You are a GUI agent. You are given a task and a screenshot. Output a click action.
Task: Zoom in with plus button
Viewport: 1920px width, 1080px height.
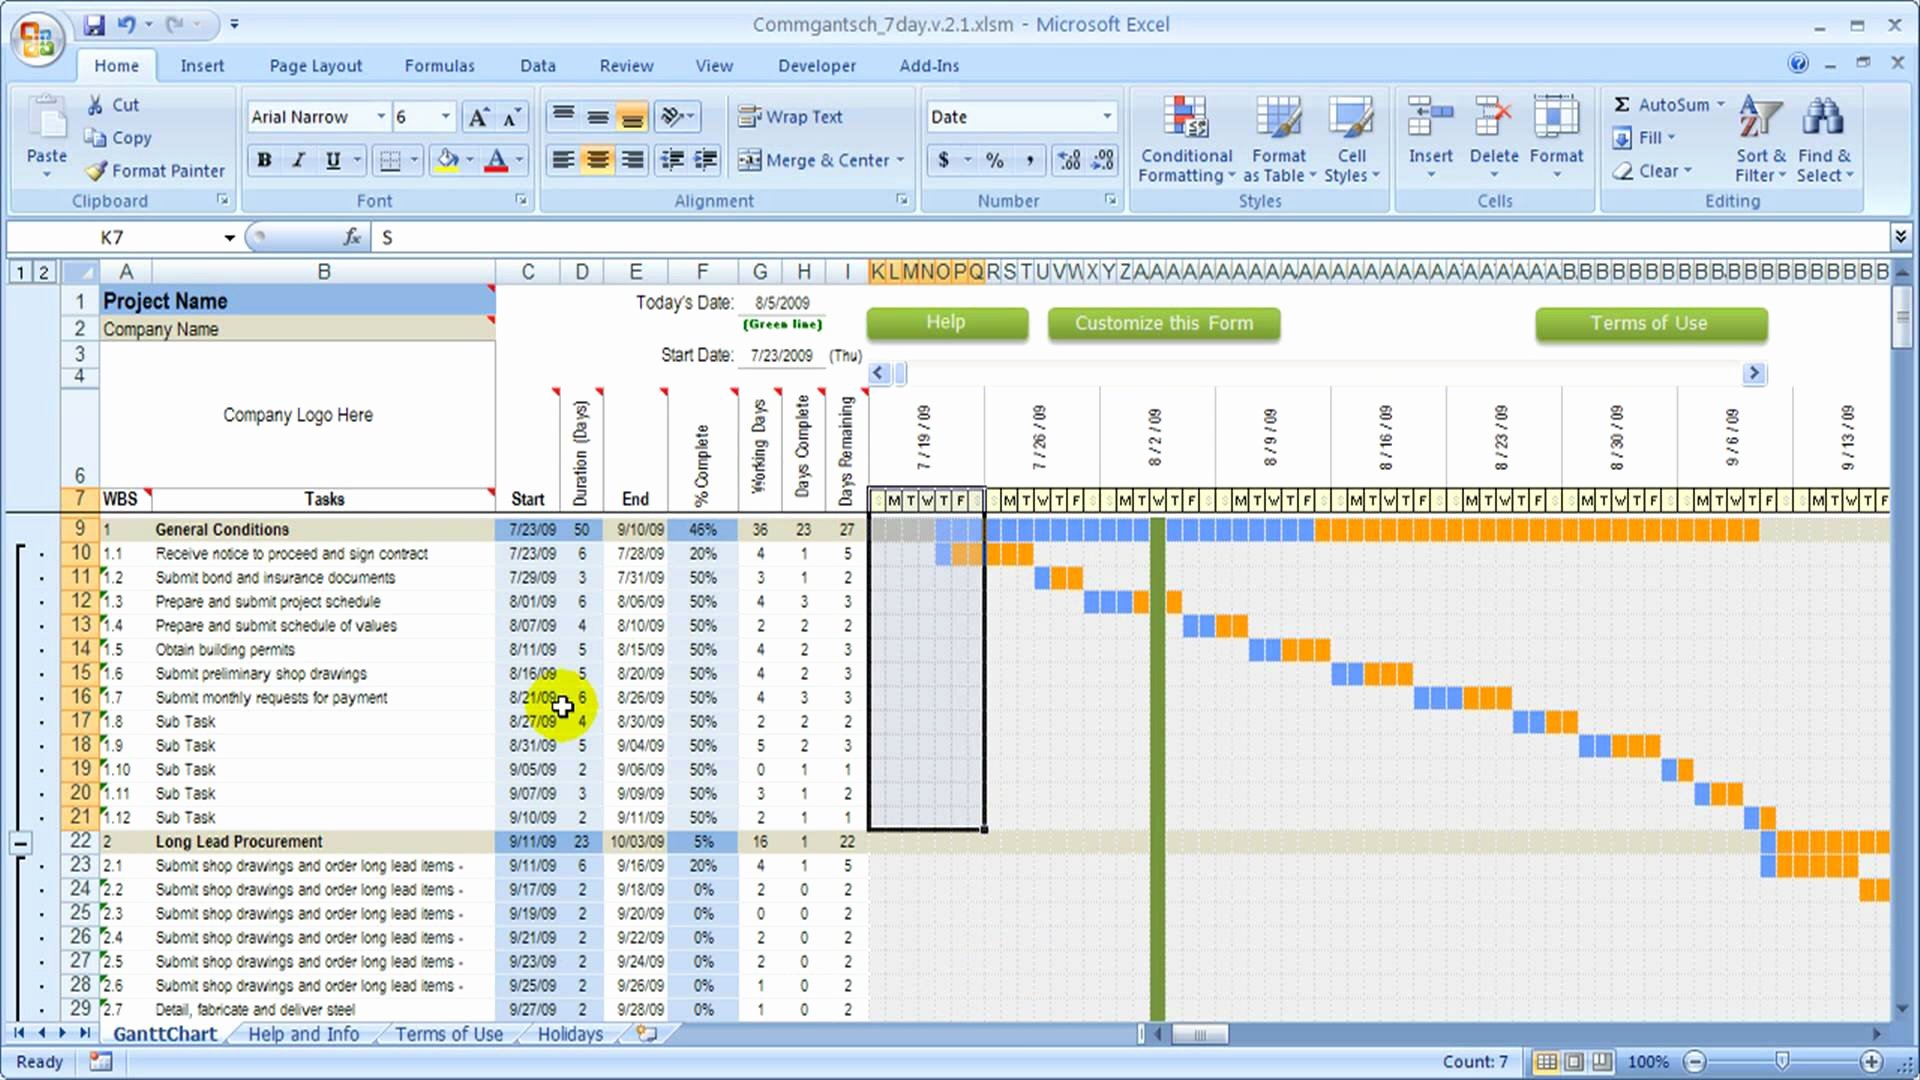tap(1871, 1061)
